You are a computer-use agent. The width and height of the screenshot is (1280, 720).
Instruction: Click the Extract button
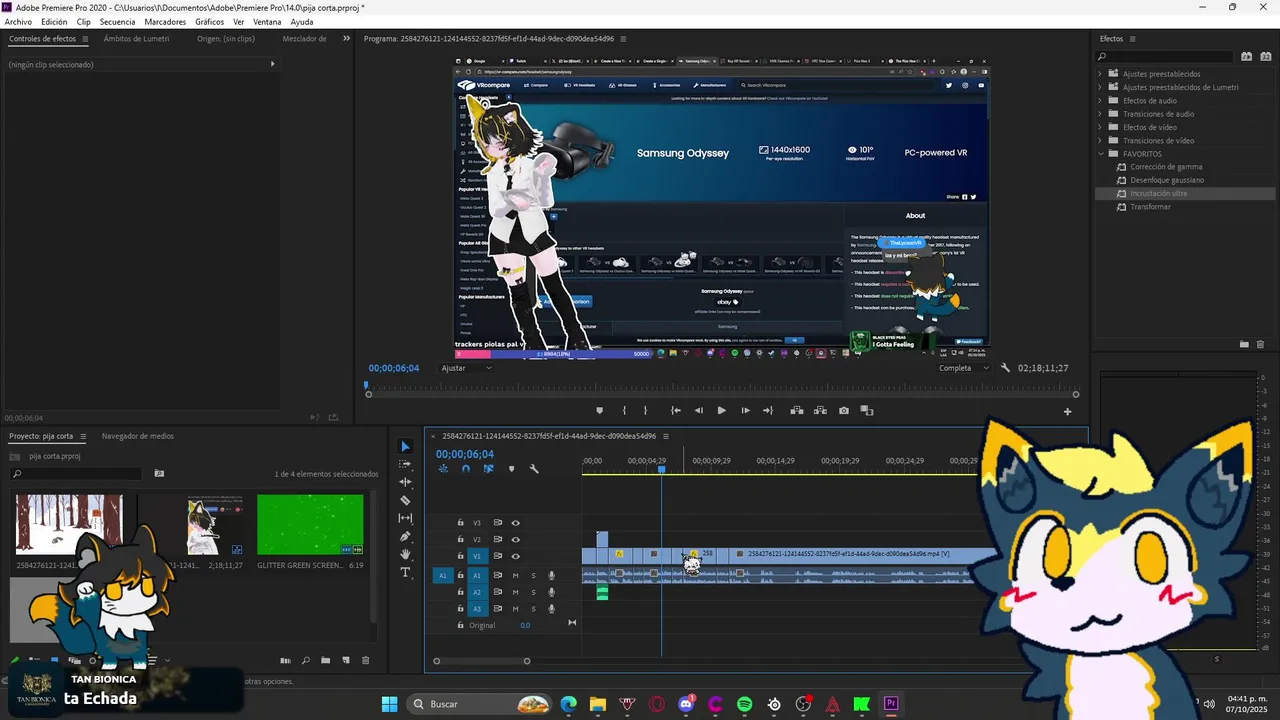coord(820,410)
